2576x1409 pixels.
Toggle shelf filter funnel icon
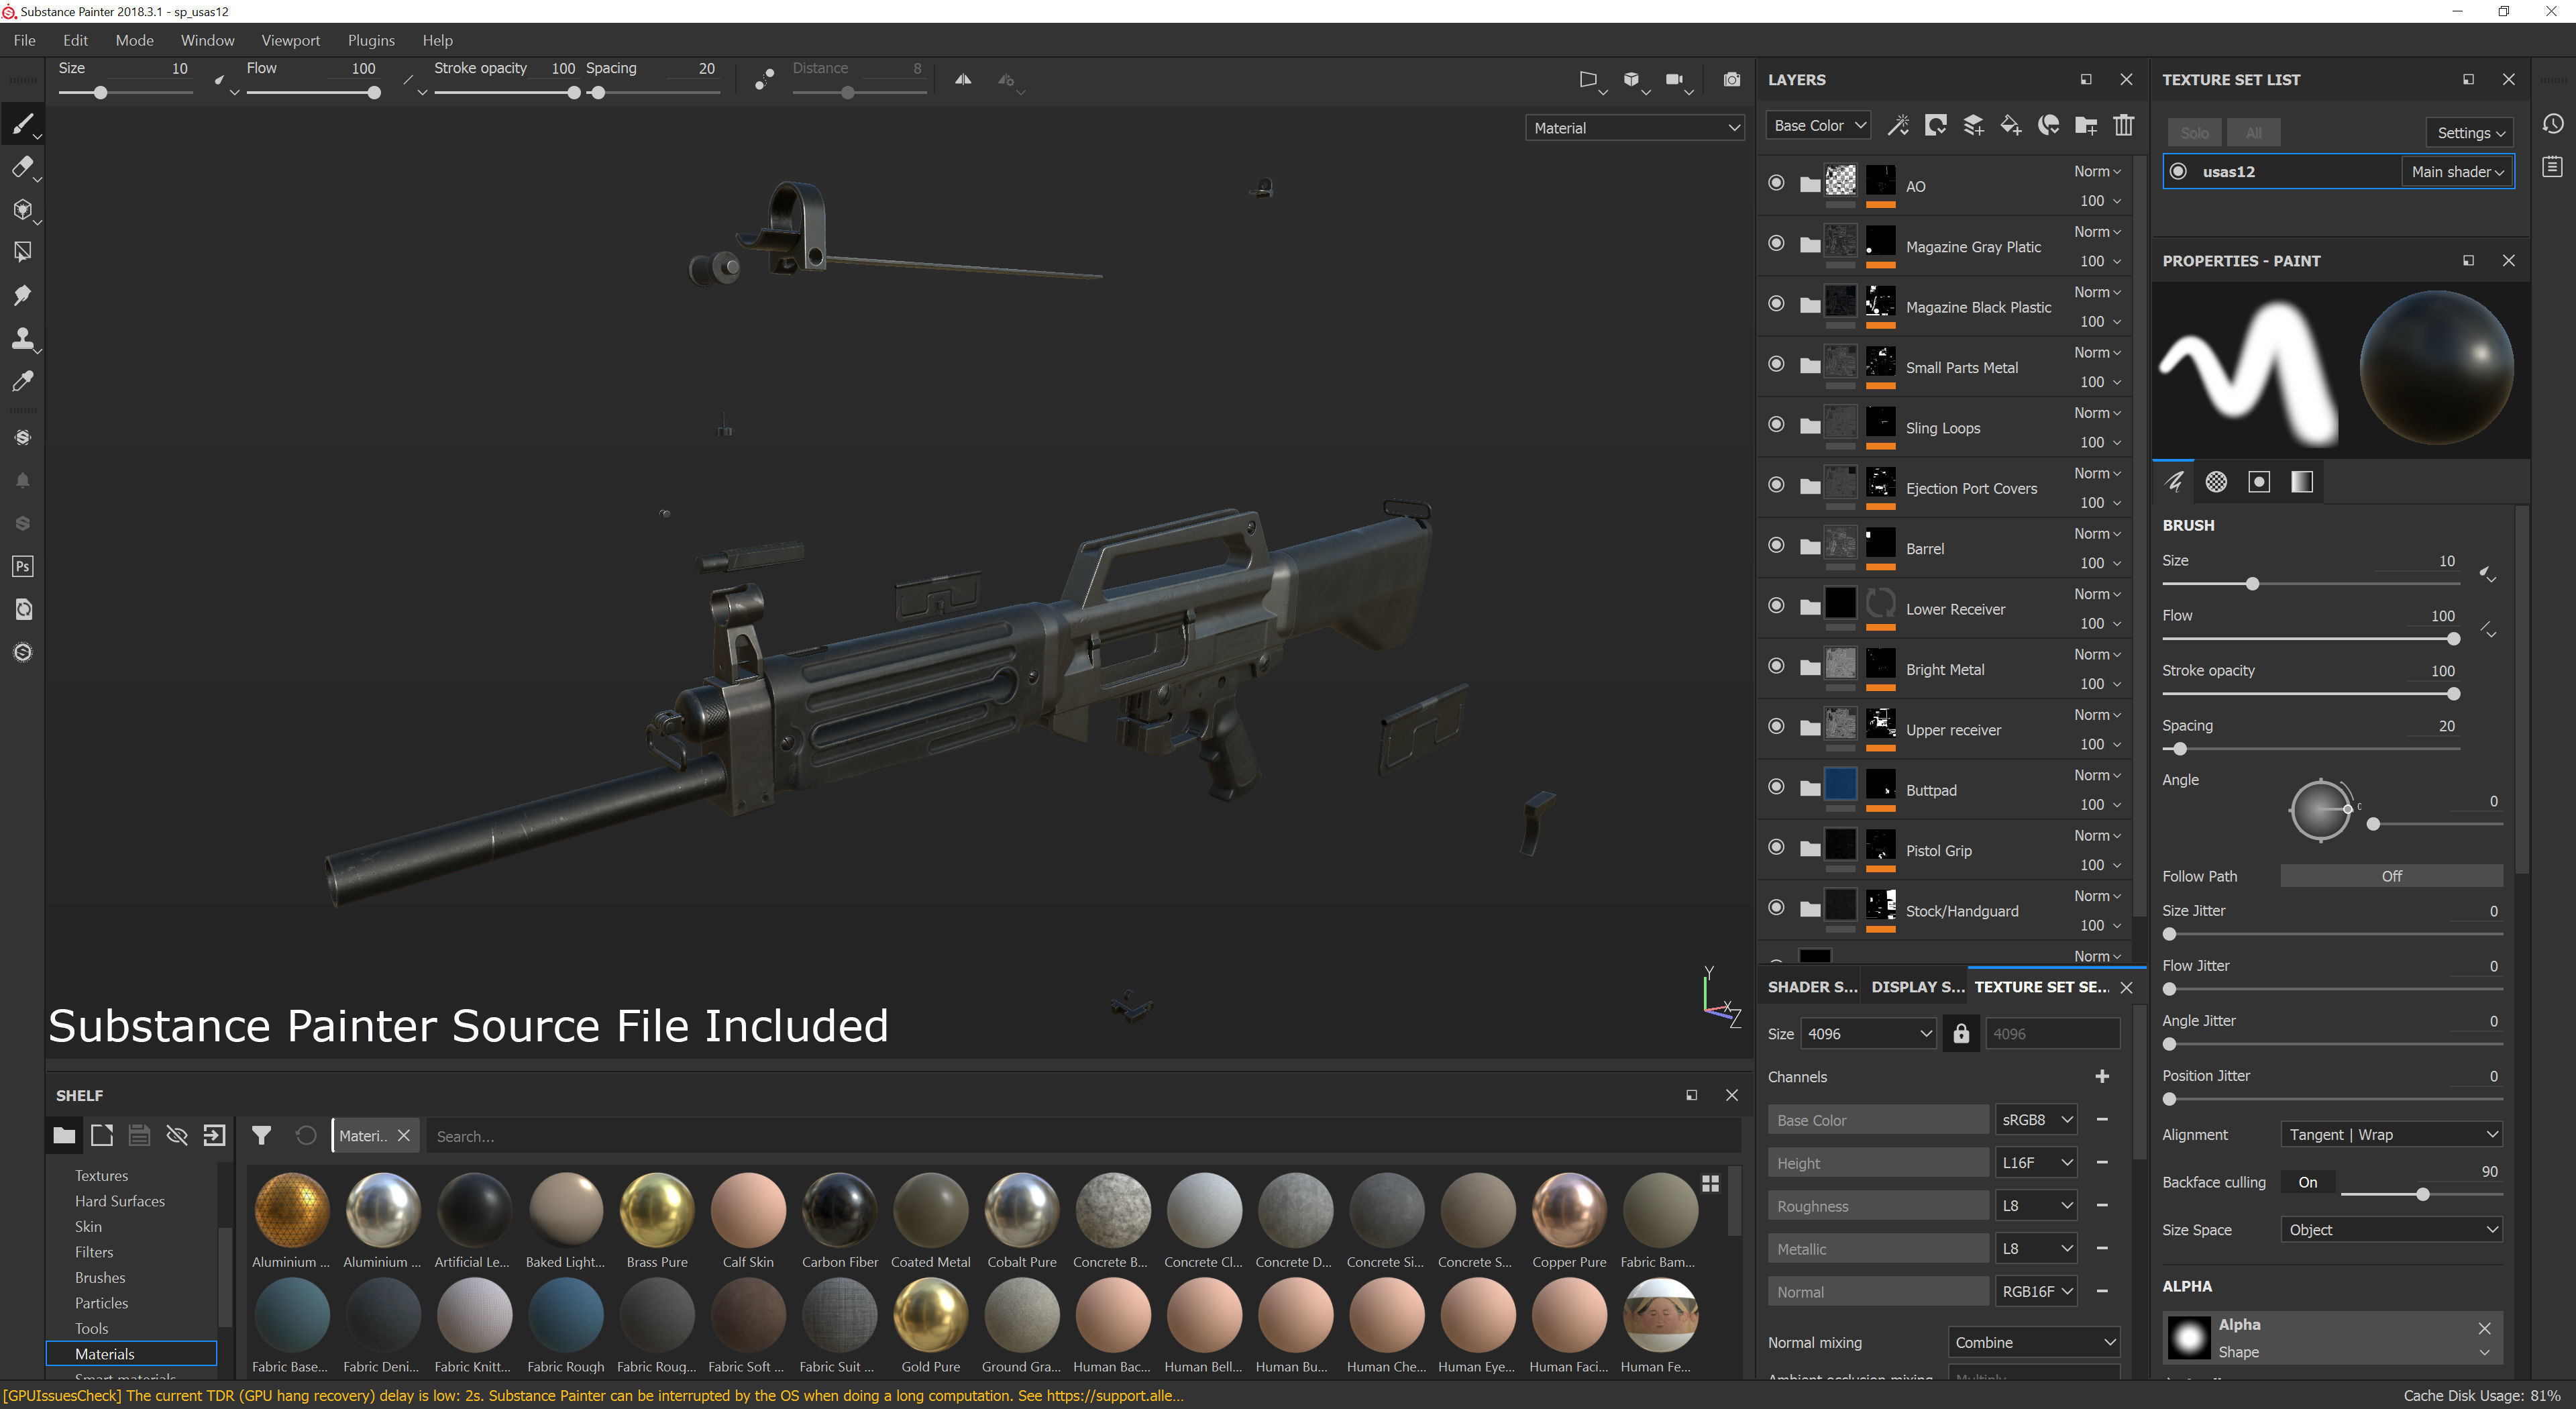(x=261, y=1135)
